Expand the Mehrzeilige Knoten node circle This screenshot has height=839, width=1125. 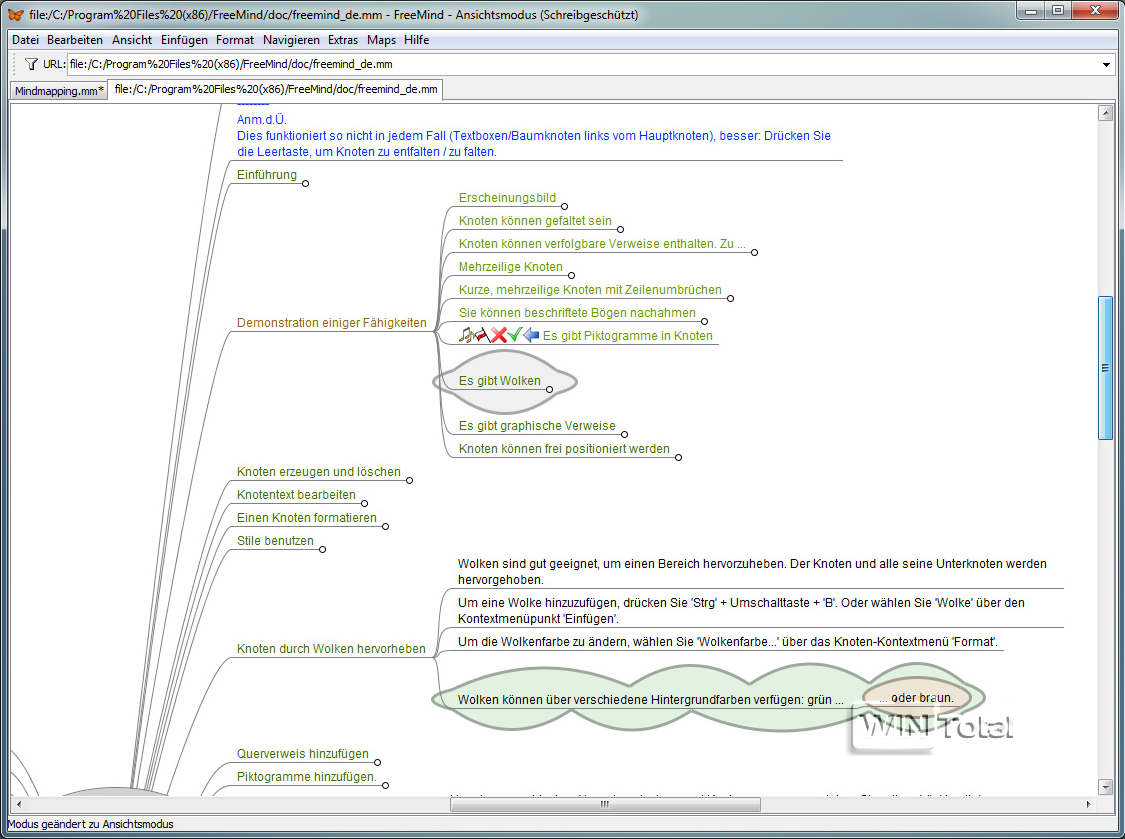click(572, 276)
